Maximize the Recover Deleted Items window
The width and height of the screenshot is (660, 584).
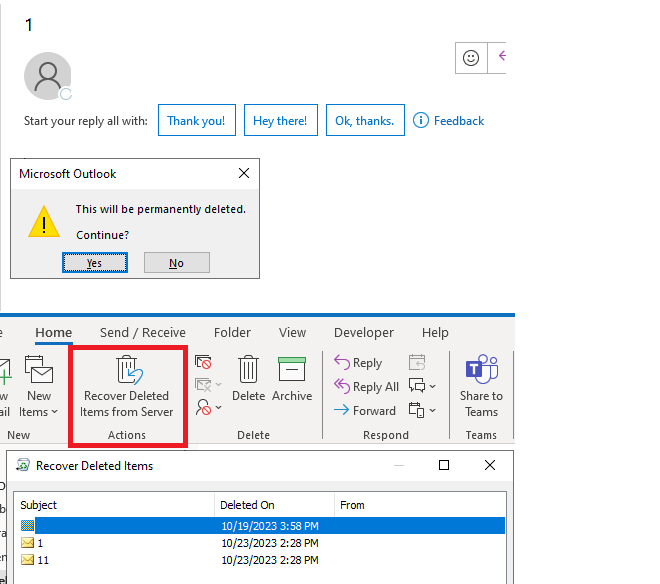point(444,465)
